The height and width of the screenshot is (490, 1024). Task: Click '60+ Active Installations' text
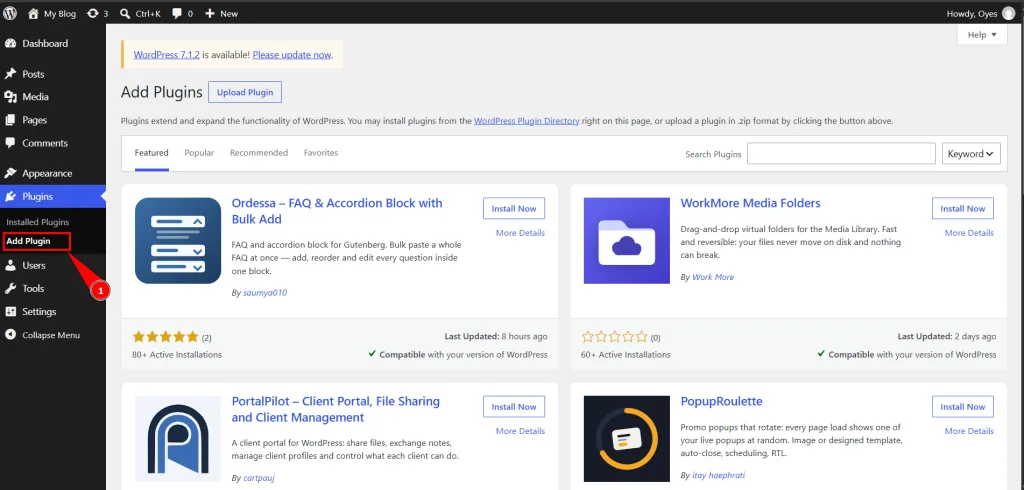tap(626, 355)
